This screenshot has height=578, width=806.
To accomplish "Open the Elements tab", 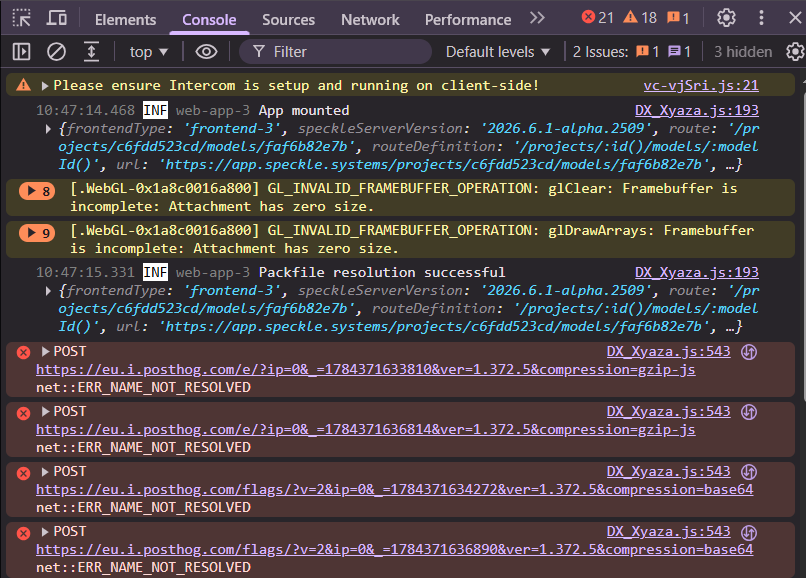I will (x=125, y=20).
